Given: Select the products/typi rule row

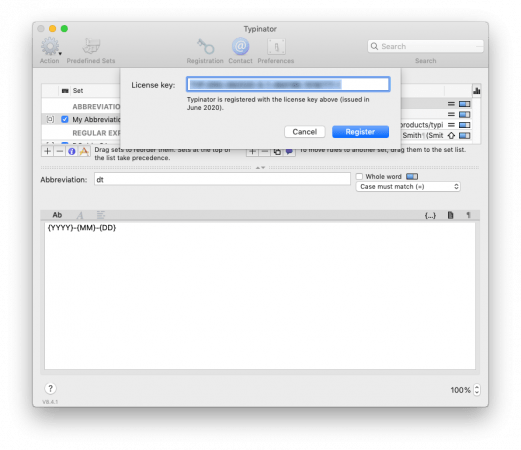Looking at the screenshot, I should click(x=436, y=125).
